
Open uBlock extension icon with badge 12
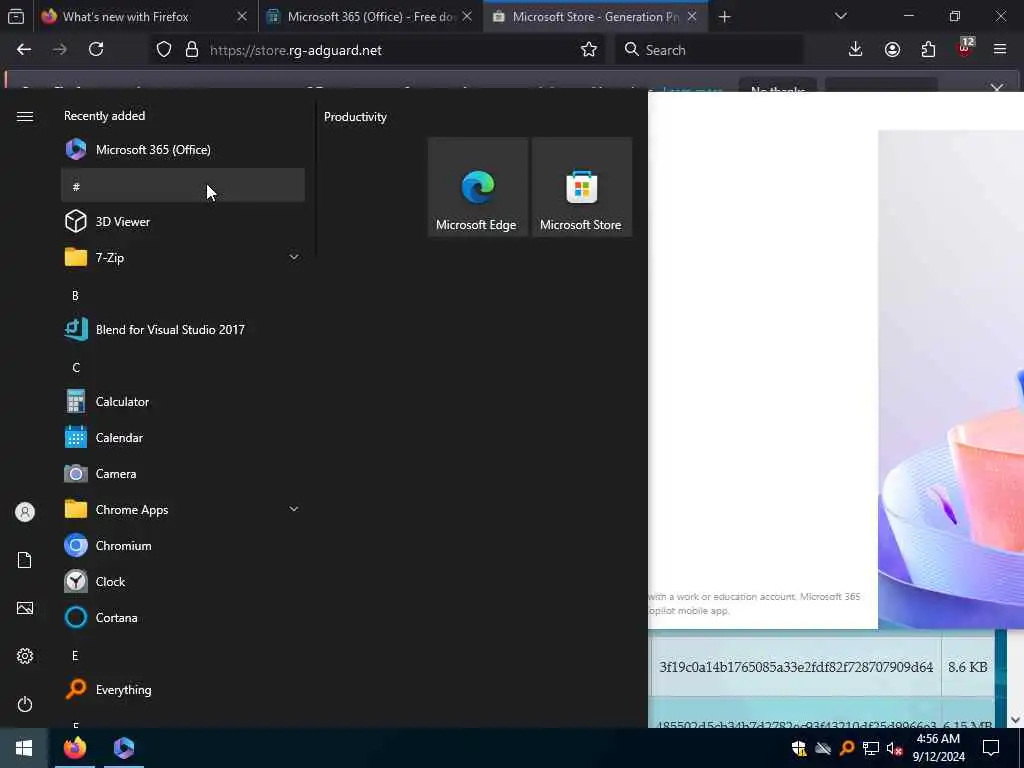tap(964, 48)
